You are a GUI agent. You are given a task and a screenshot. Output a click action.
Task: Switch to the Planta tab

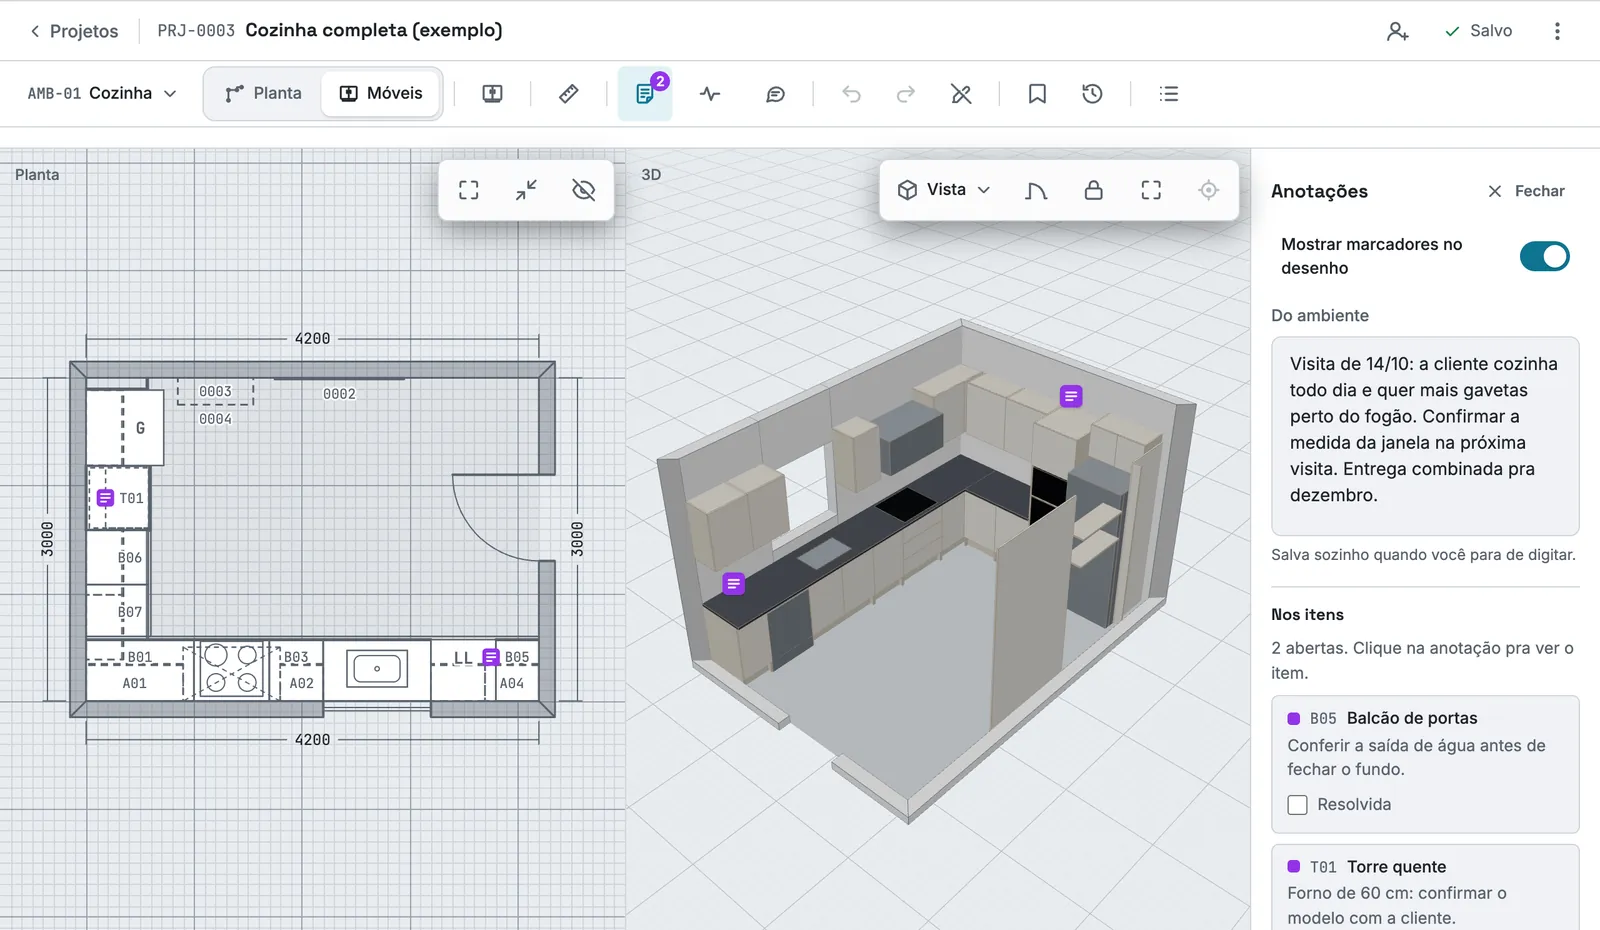[263, 93]
